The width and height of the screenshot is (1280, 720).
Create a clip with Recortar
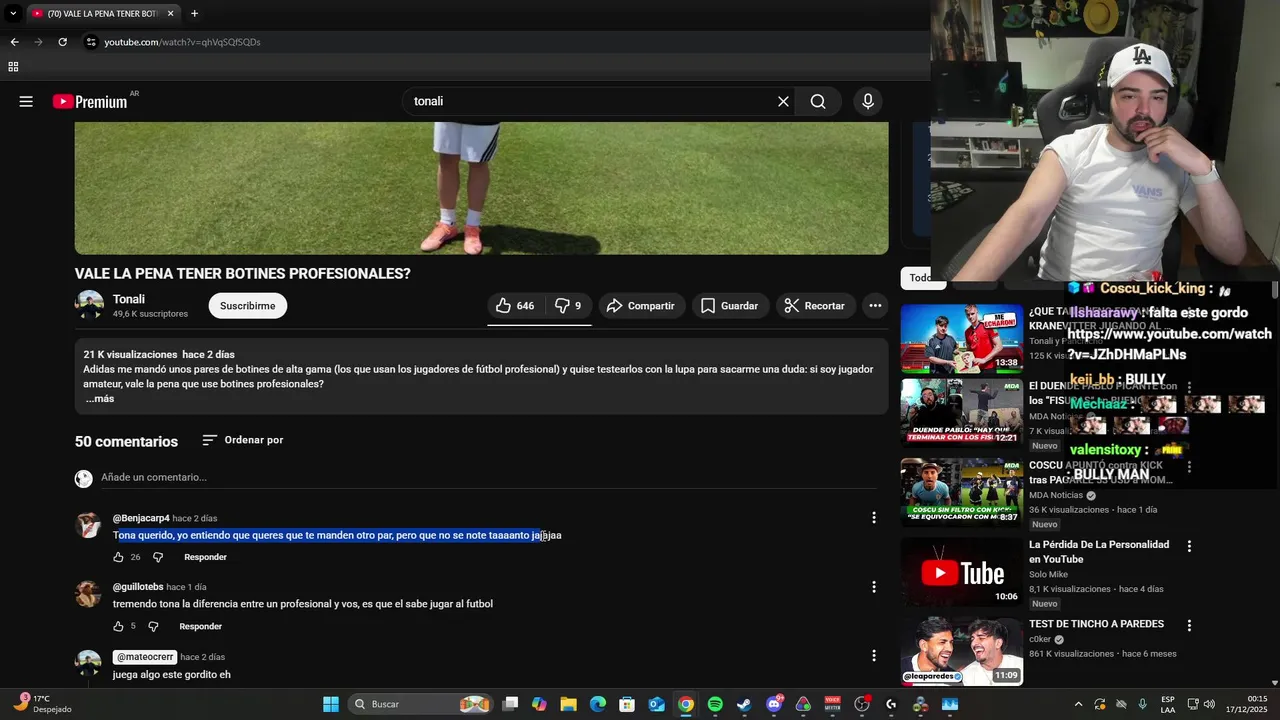coord(814,306)
